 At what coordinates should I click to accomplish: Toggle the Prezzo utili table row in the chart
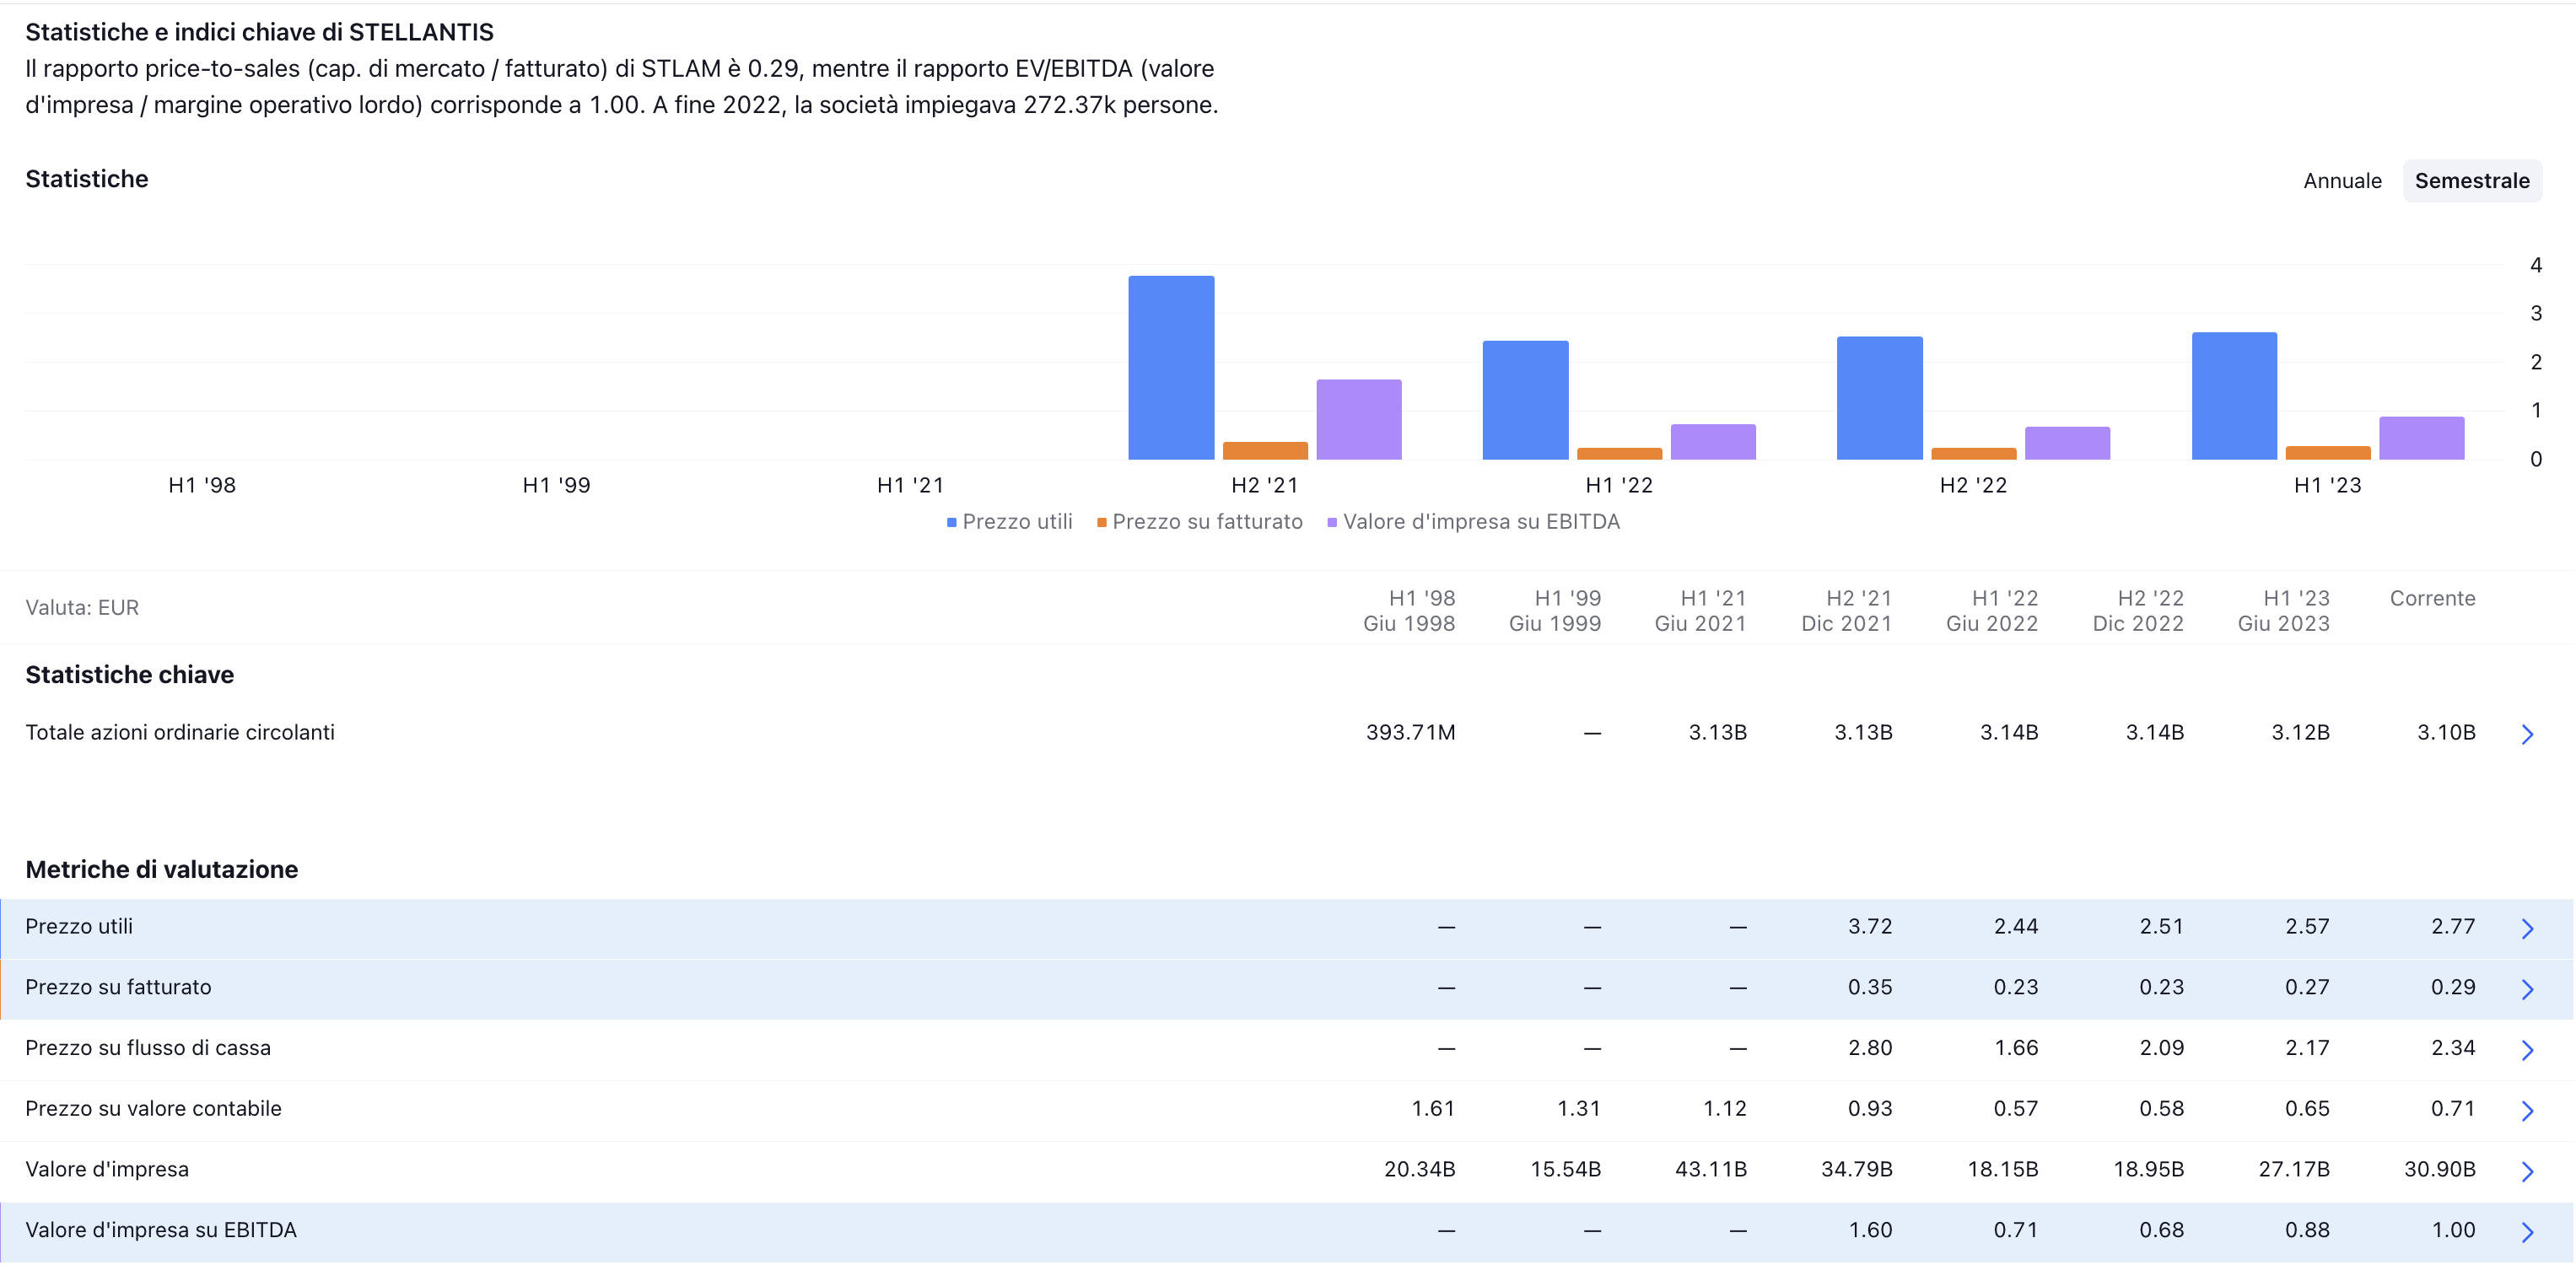click(79, 926)
